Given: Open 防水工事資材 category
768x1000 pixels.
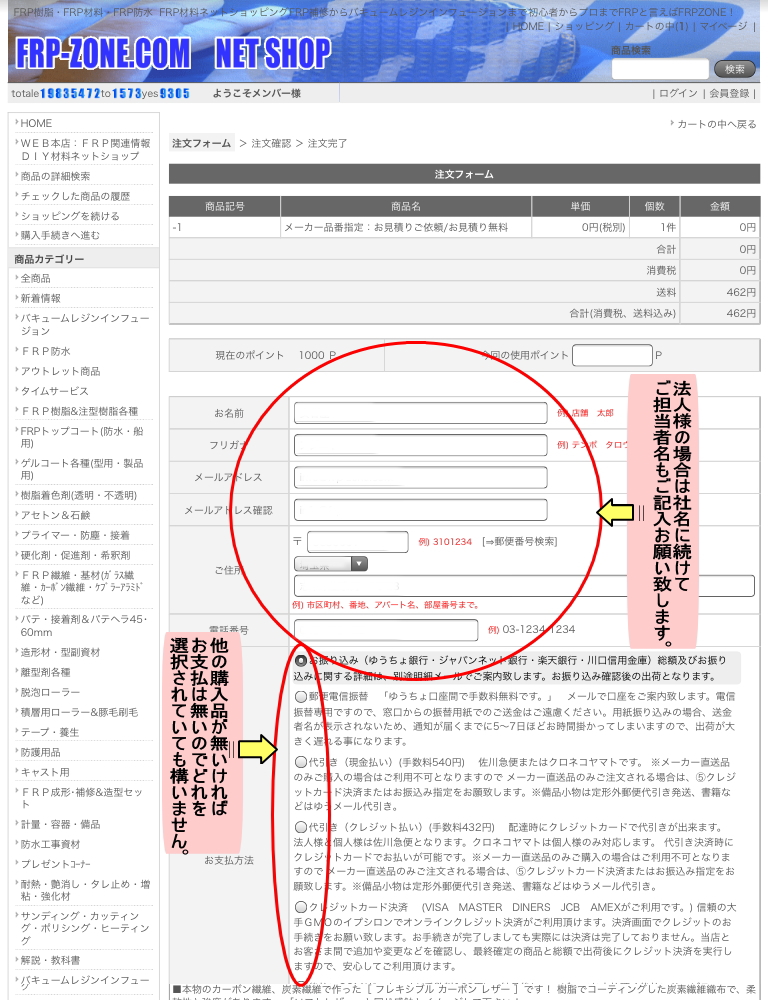Looking at the screenshot, I should (50, 844).
